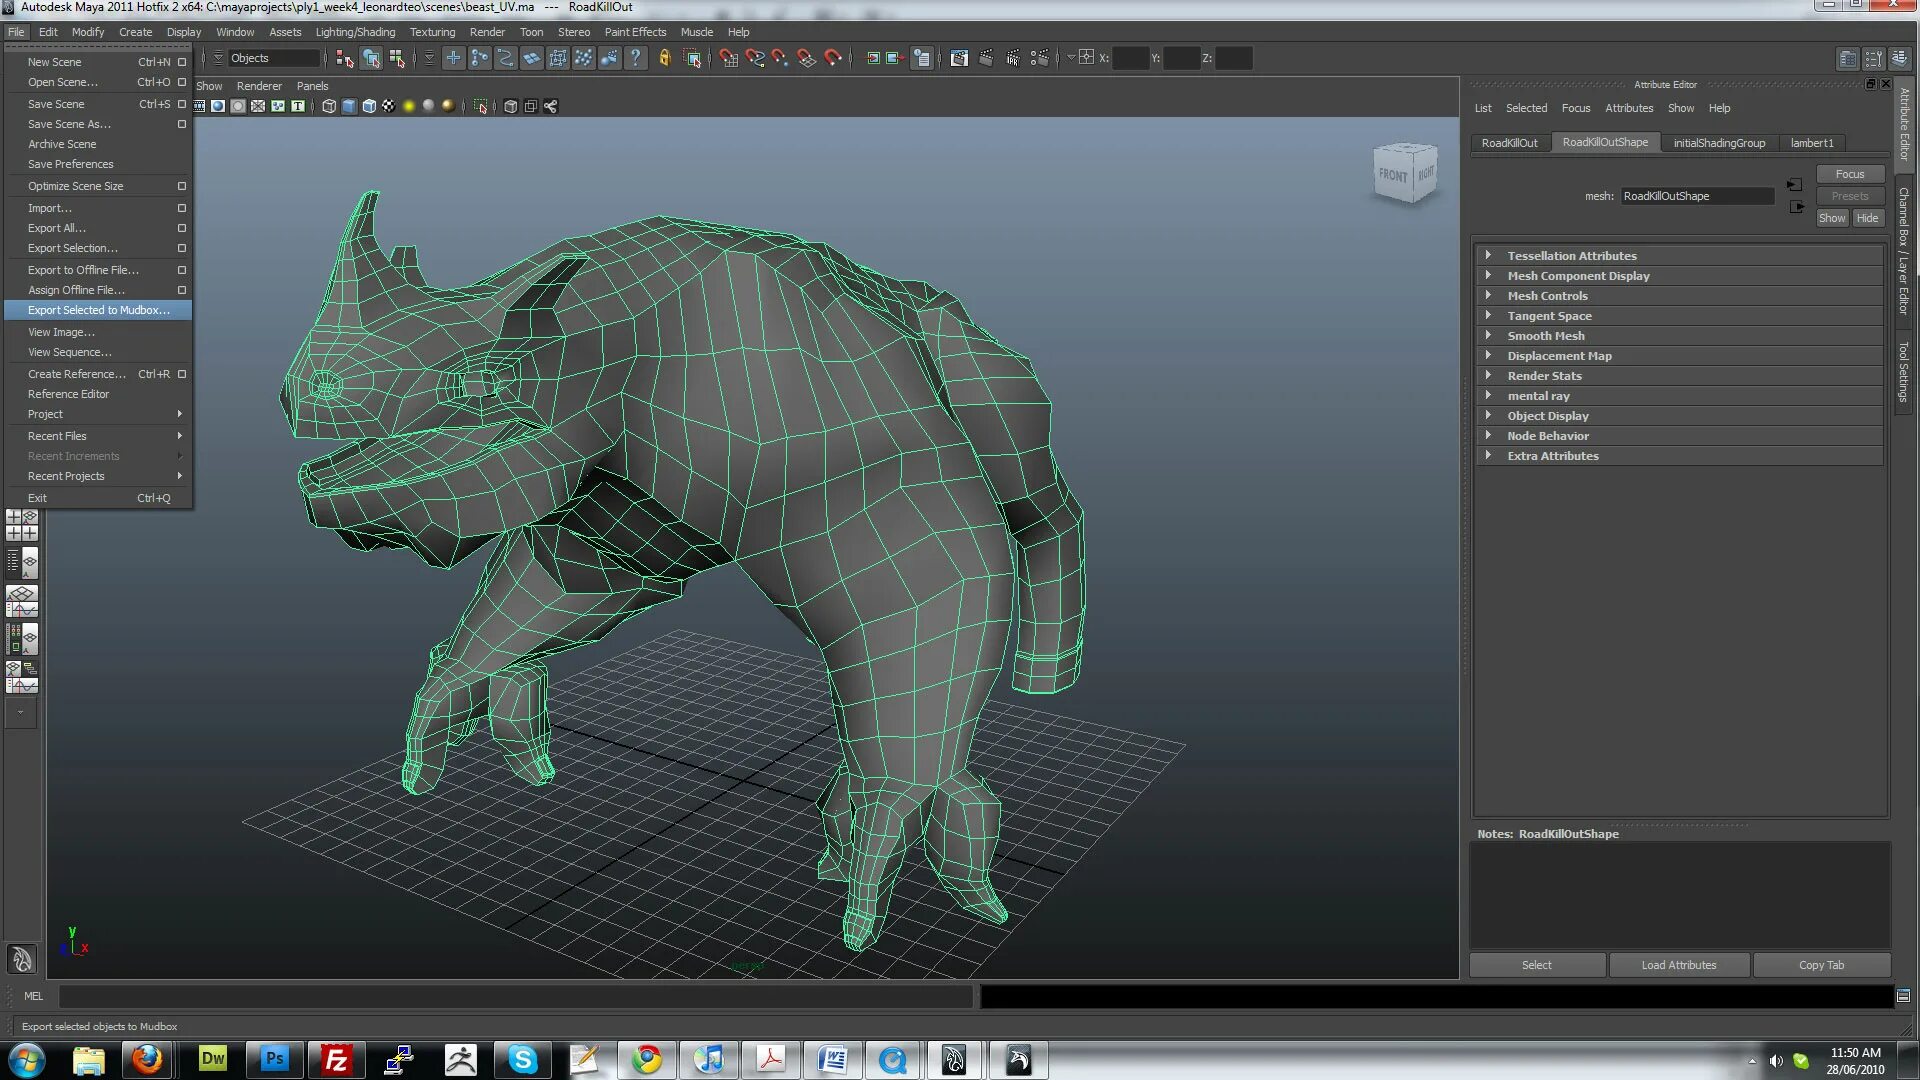Choose Export Selected to Mudbox menu item
The height and width of the screenshot is (1080, 1920).
(x=98, y=310)
